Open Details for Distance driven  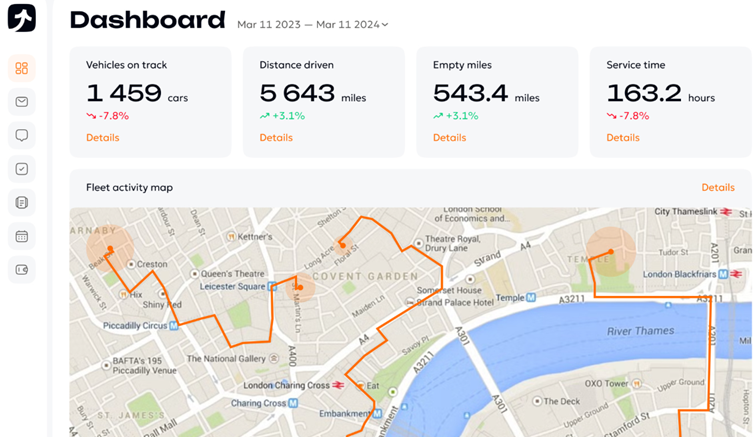[276, 138]
